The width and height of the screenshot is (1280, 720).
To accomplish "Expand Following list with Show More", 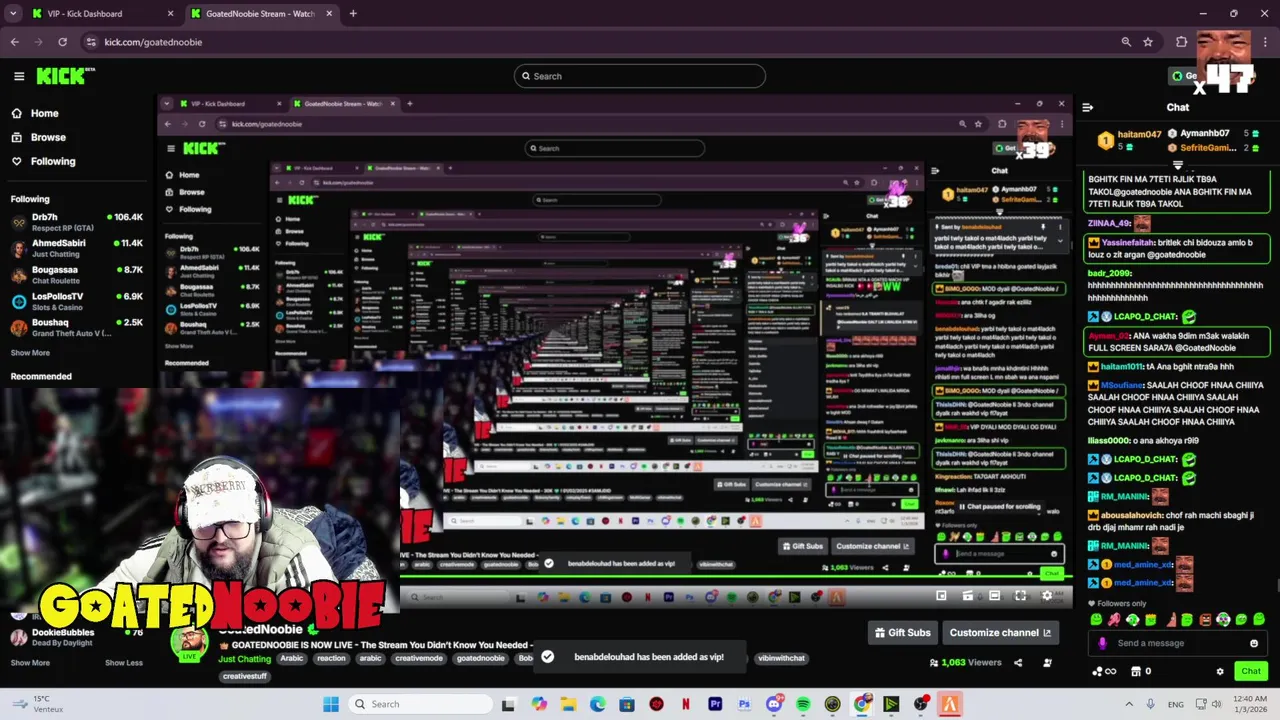I will pos(30,353).
